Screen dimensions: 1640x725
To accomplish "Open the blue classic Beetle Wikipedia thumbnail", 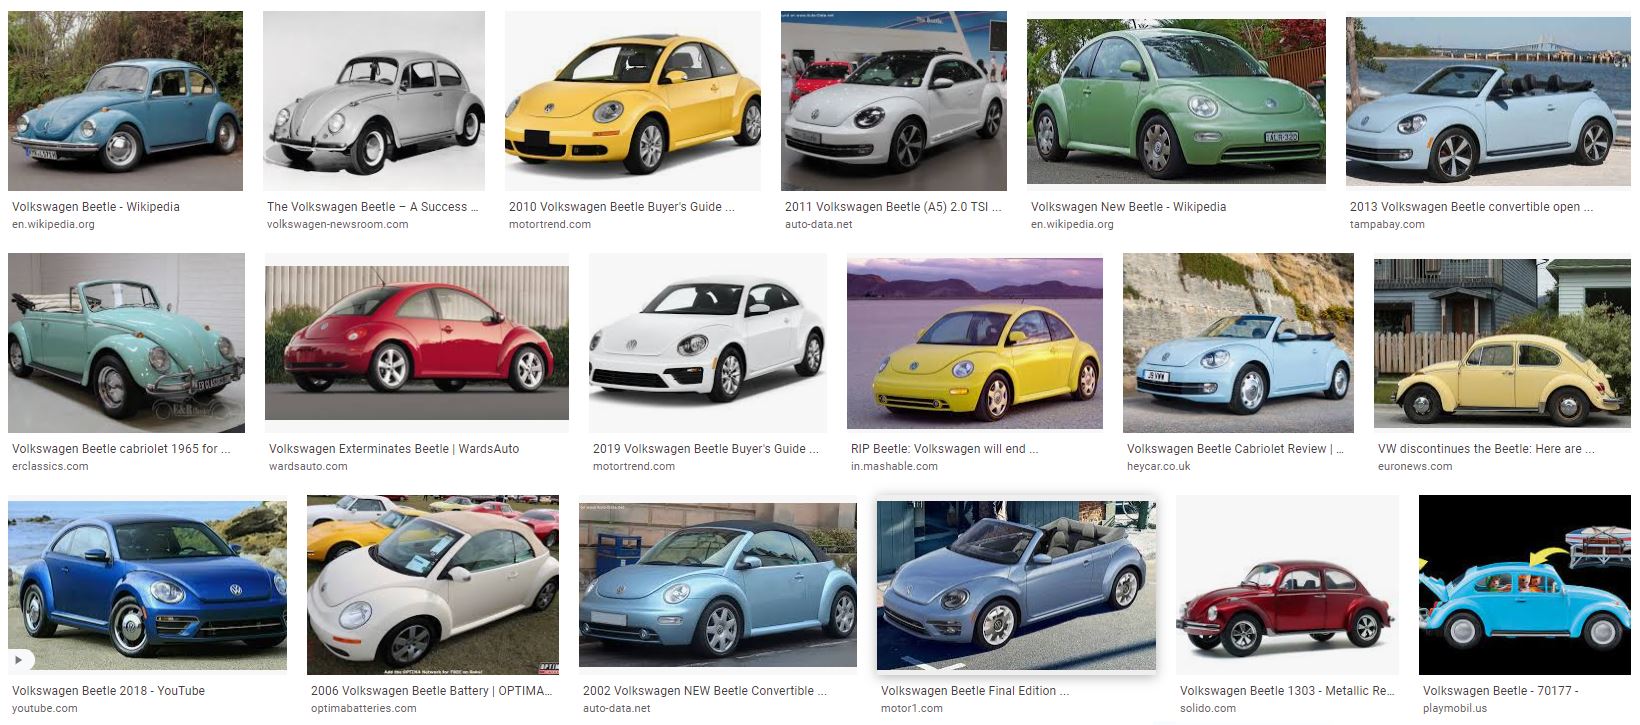I will [x=125, y=101].
